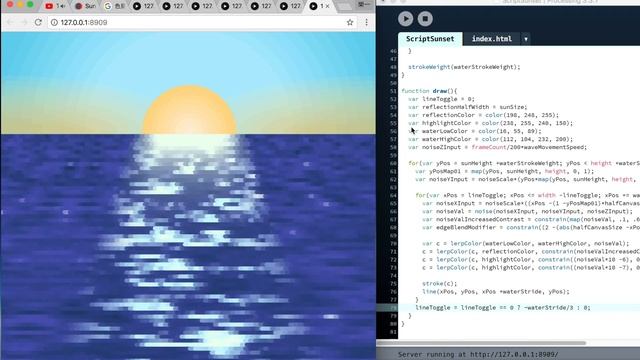Switch to the Sun browser tab
640x360 pixels.
coord(85,6)
